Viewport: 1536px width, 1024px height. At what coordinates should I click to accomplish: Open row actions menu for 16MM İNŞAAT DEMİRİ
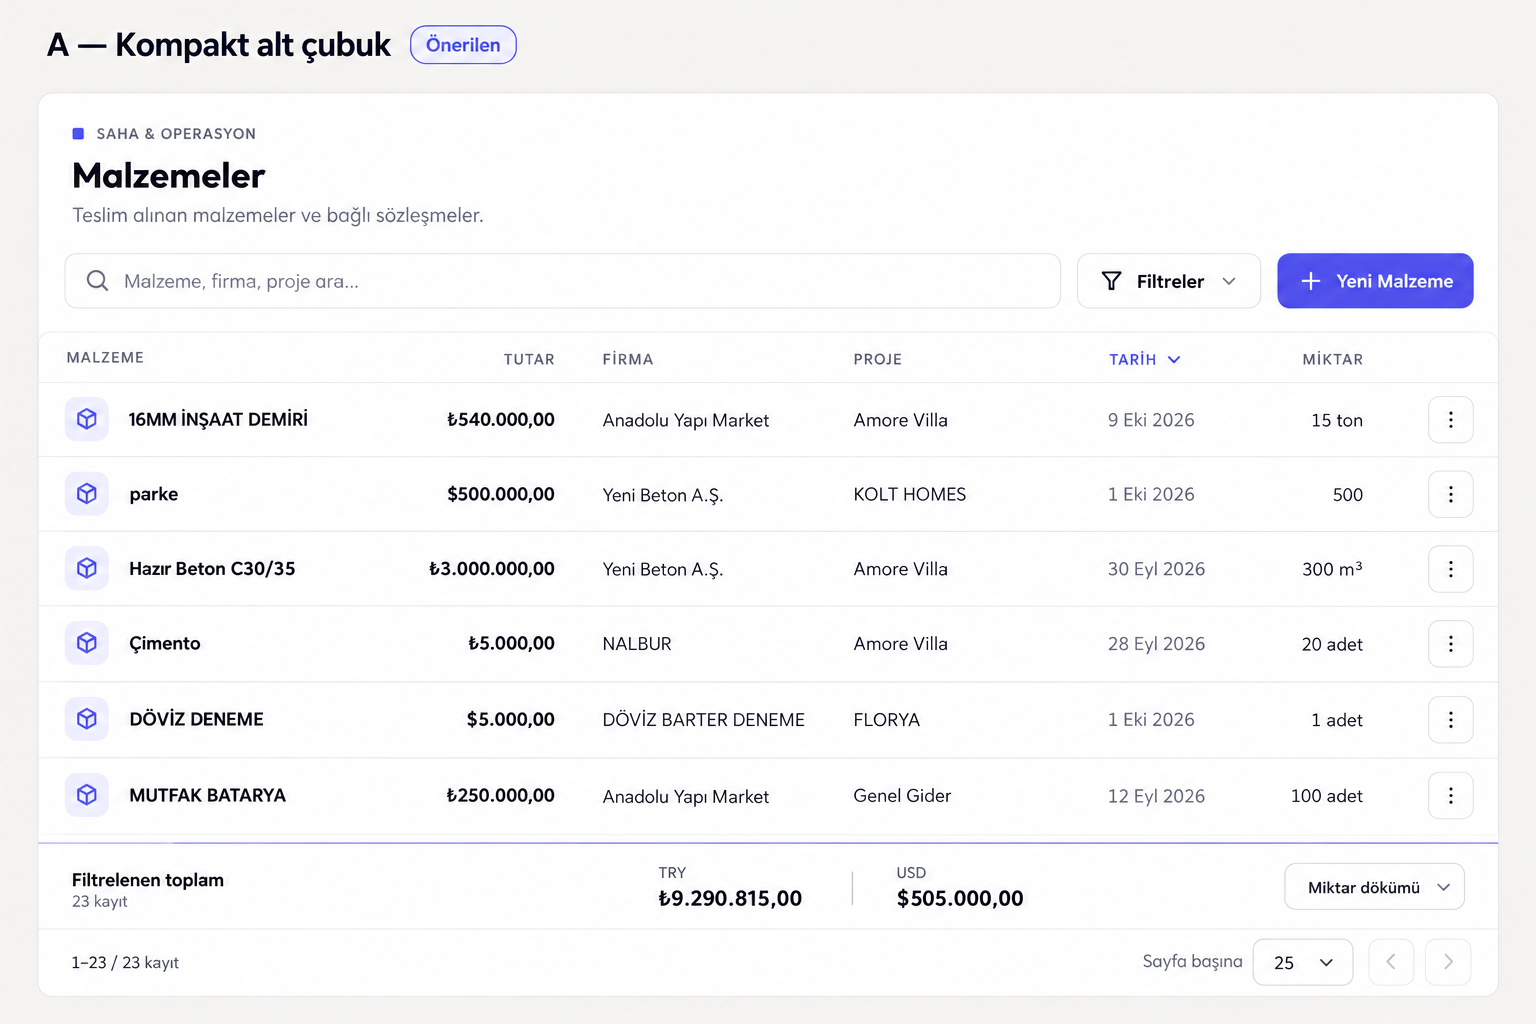pyautogui.click(x=1450, y=420)
